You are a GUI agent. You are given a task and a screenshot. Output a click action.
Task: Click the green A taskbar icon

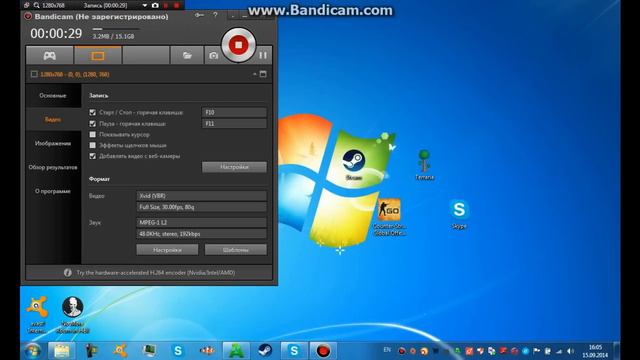236,351
